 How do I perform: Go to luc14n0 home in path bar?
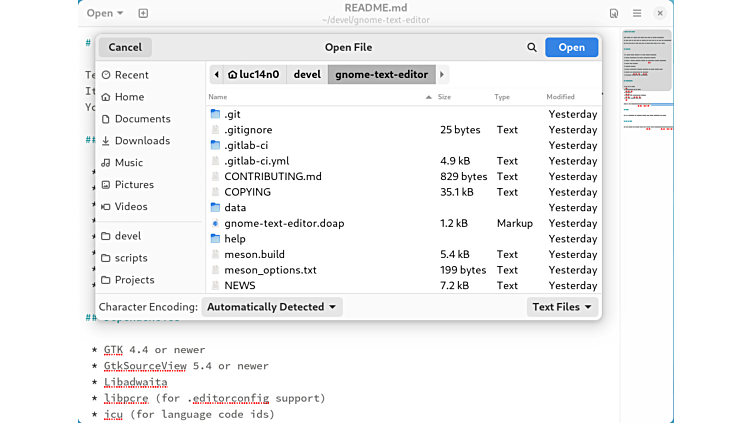coord(253,74)
